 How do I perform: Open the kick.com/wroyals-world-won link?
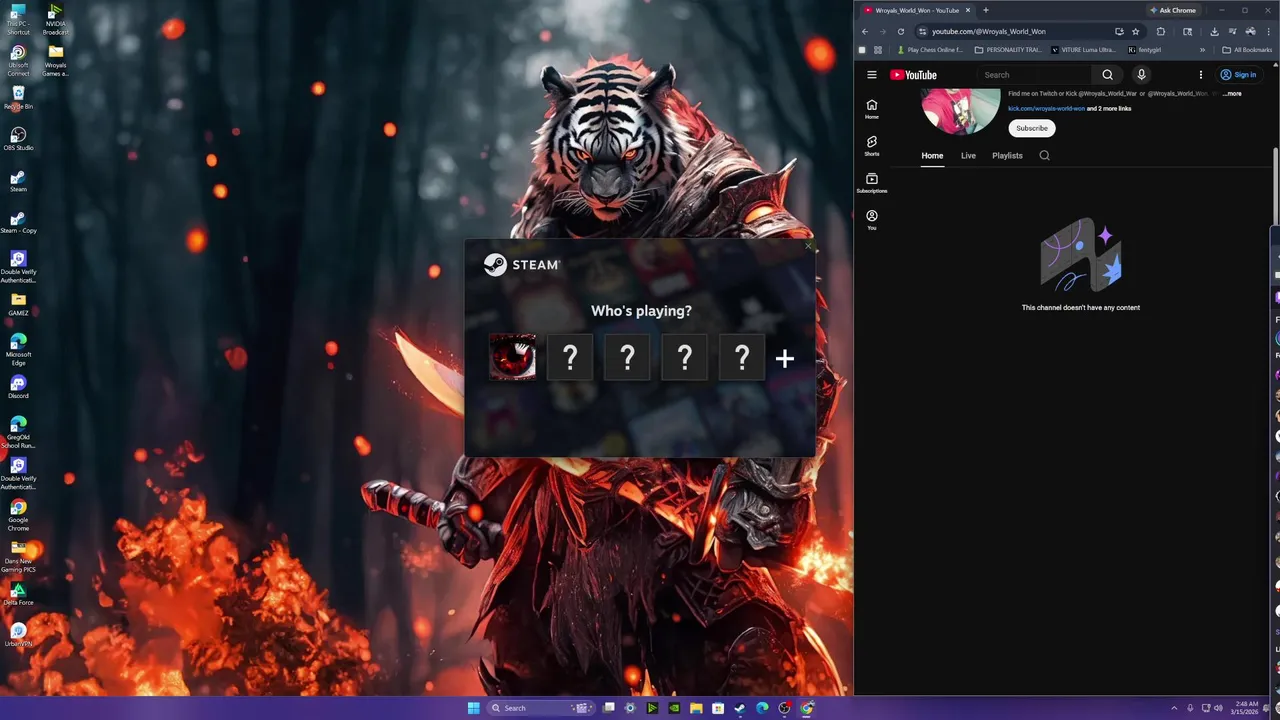1046,108
